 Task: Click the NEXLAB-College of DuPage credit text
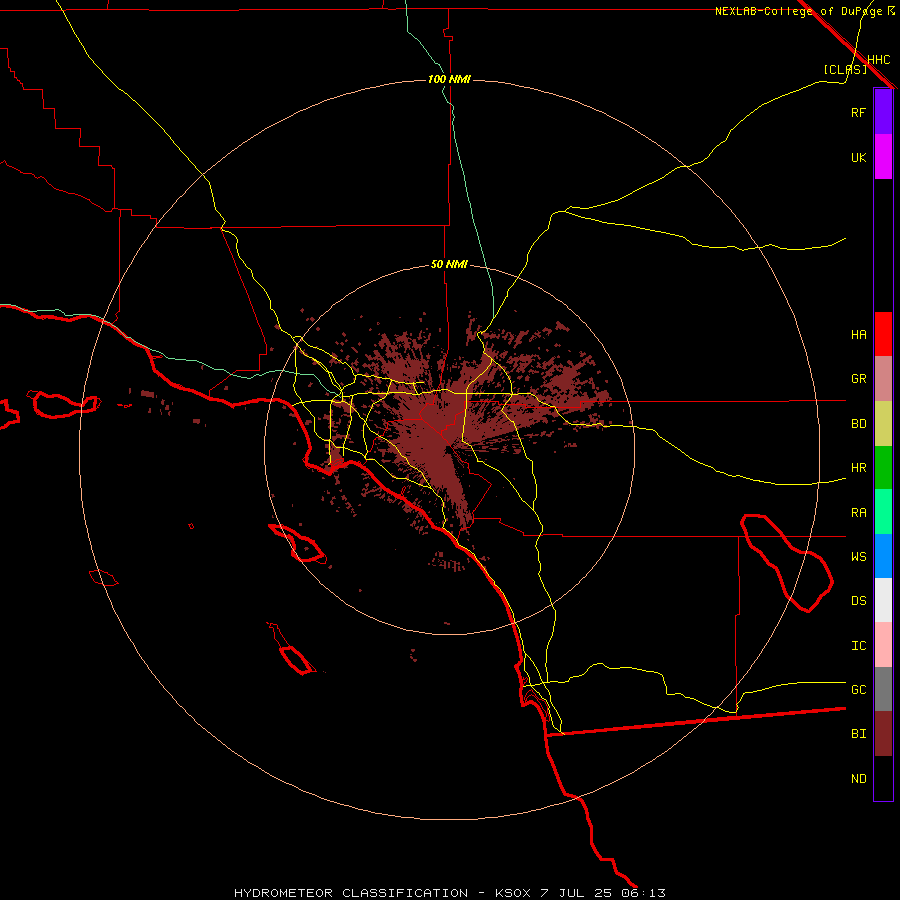click(798, 11)
